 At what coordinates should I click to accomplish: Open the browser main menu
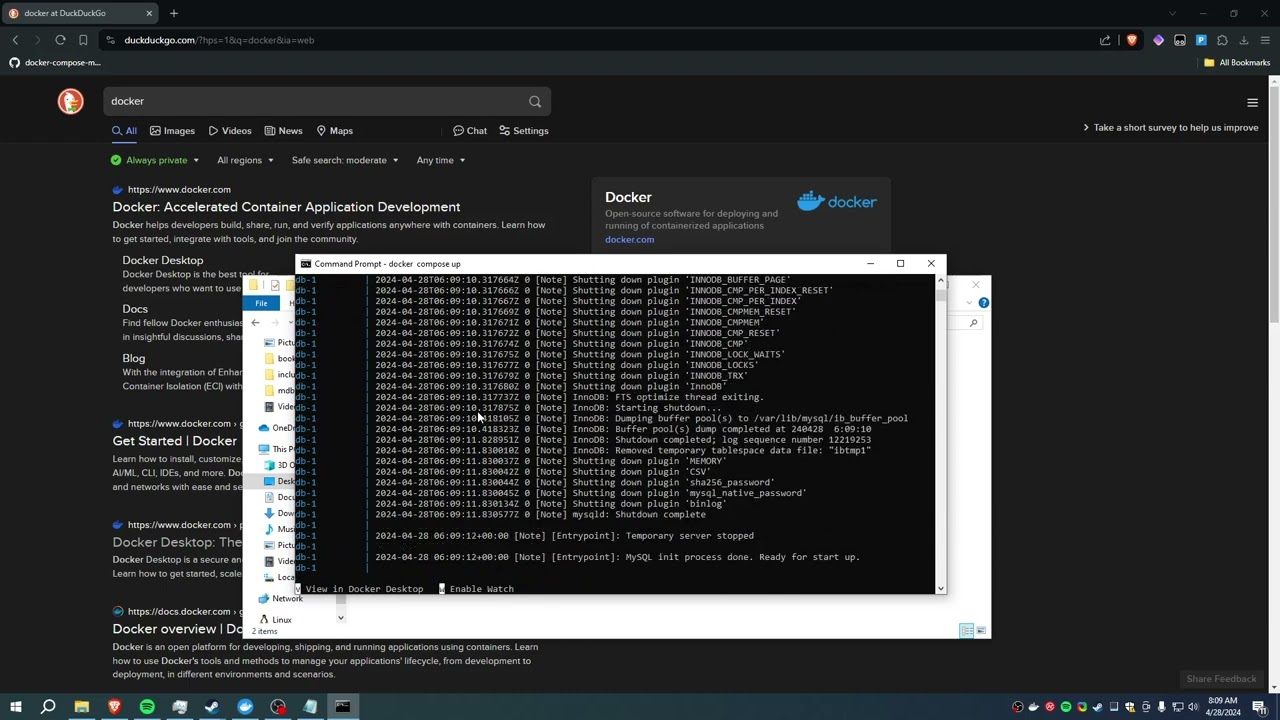tap(1265, 40)
